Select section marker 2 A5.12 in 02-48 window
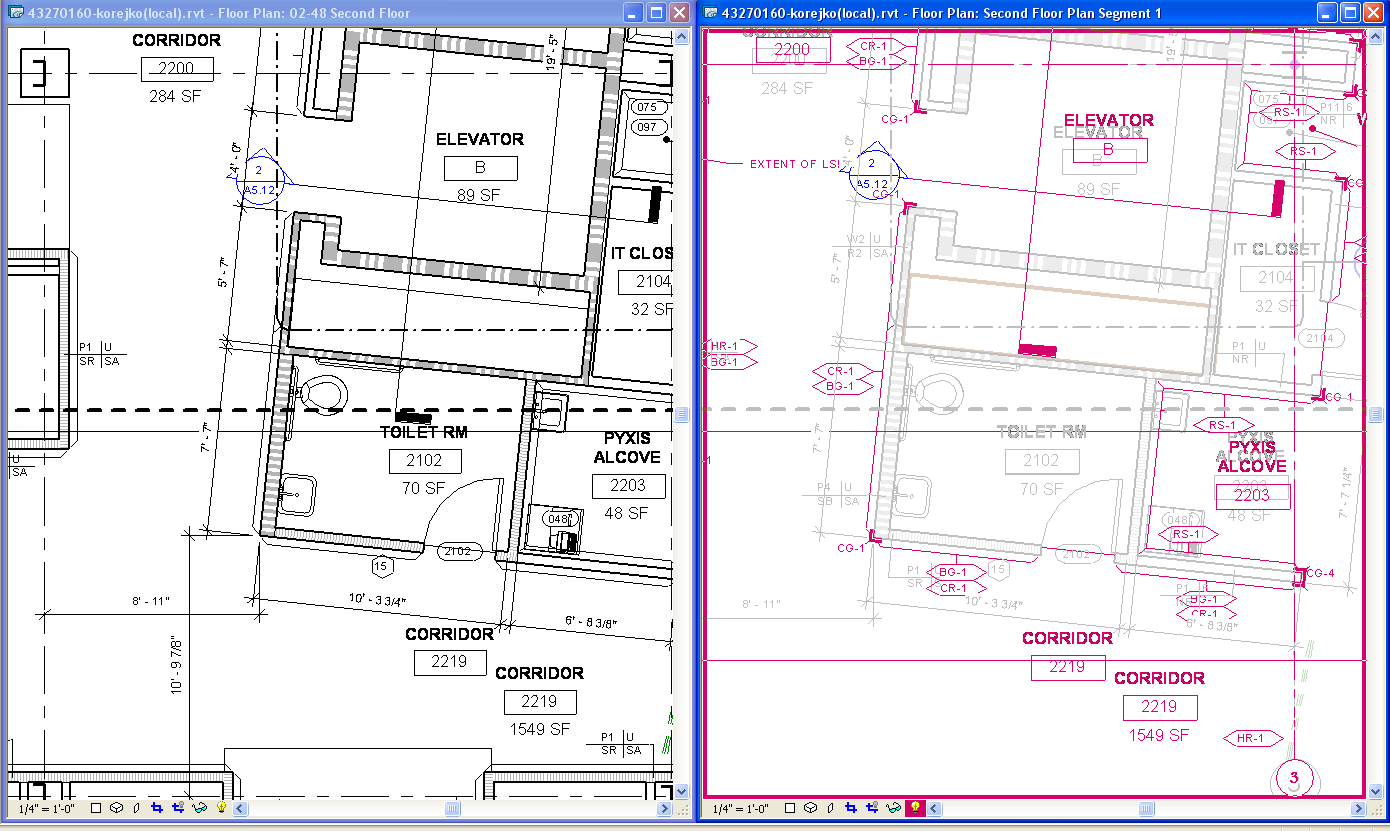Image resolution: width=1390 pixels, height=831 pixels. point(260,179)
